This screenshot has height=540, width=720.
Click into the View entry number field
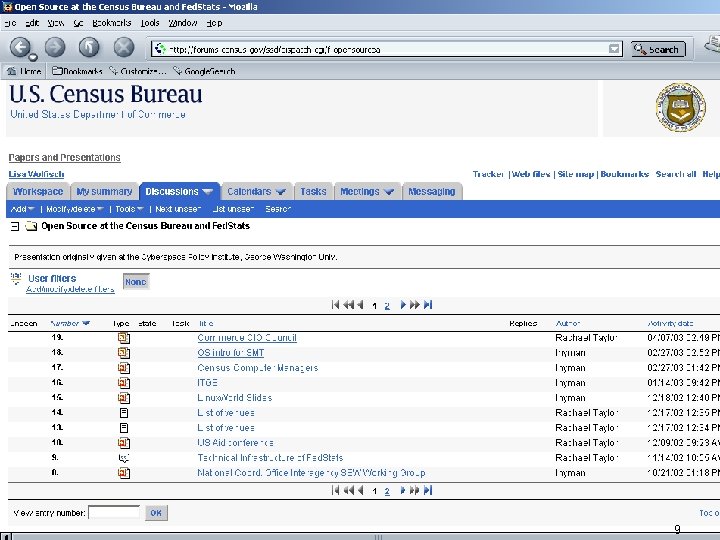coord(114,512)
